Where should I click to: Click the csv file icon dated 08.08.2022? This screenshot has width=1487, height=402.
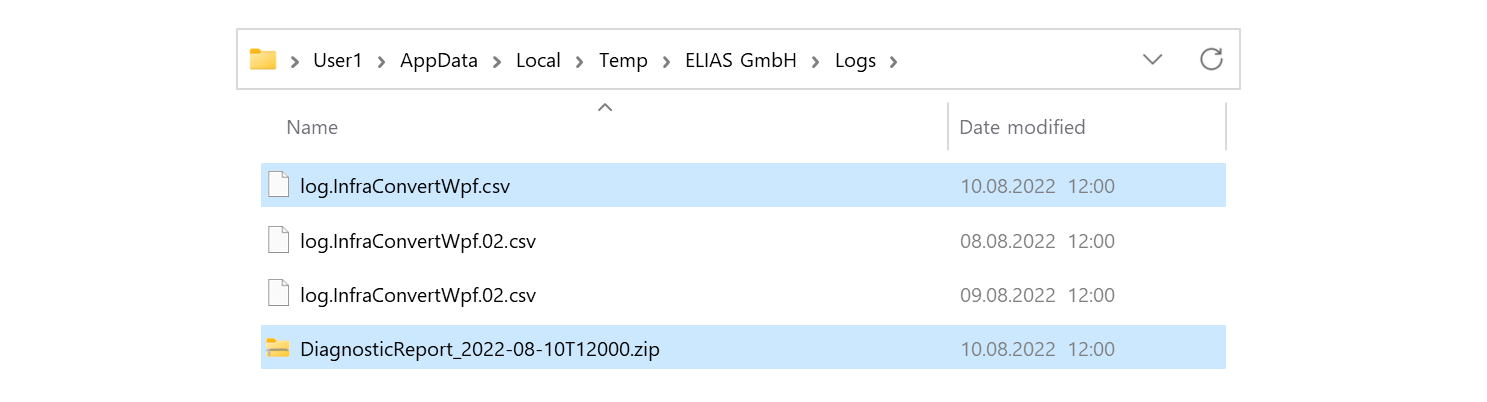pos(279,240)
